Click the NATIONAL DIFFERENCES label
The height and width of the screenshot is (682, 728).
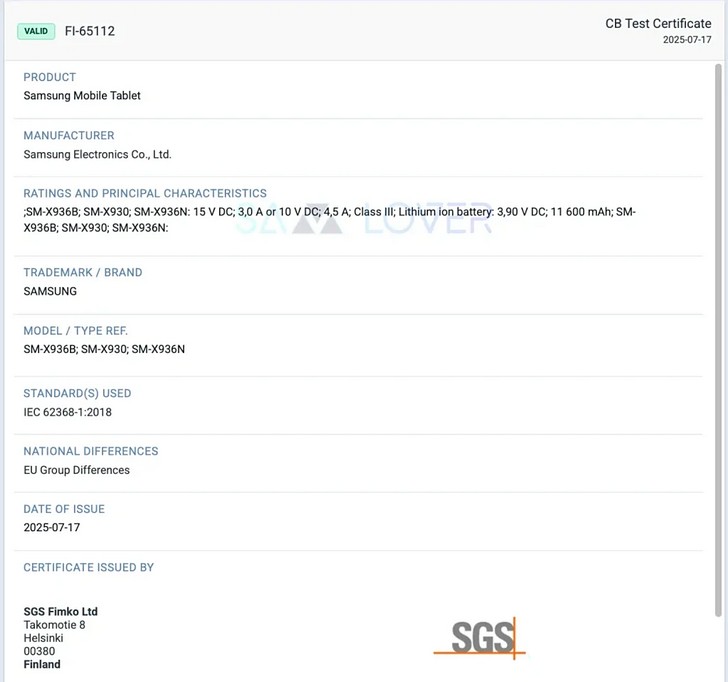click(x=91, y=451)
